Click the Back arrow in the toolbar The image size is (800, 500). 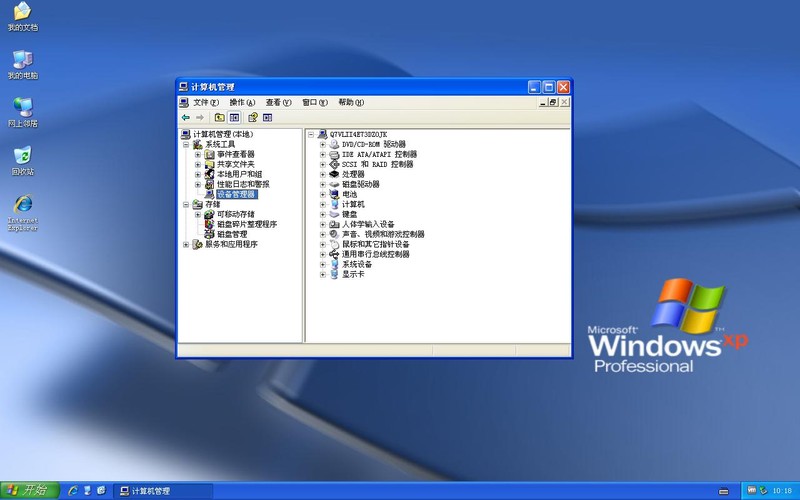pos(186,118)
